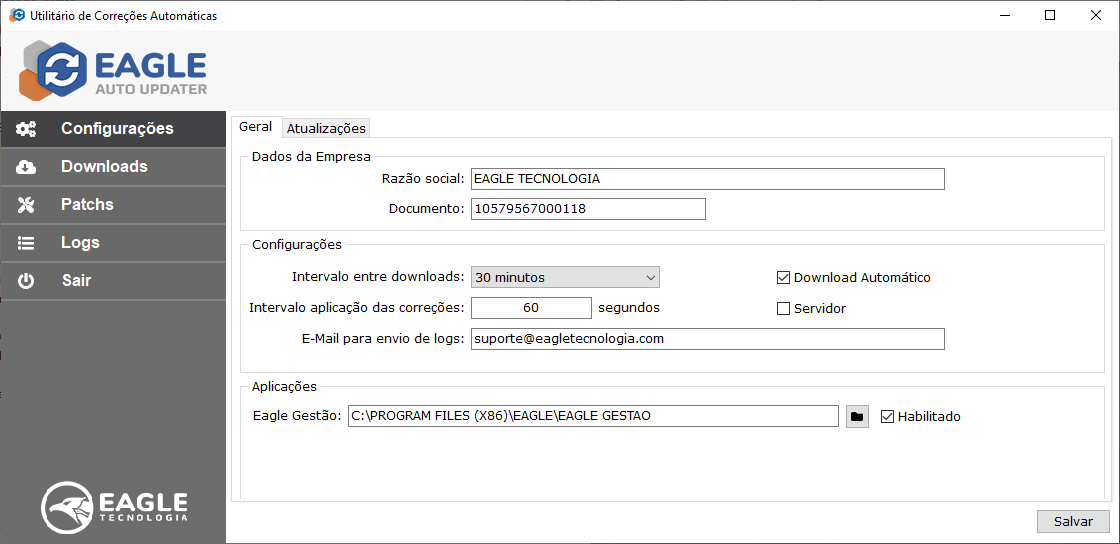
Task: Click the 'Eagle Gestão:' label
Action: [x=297, y=416]
